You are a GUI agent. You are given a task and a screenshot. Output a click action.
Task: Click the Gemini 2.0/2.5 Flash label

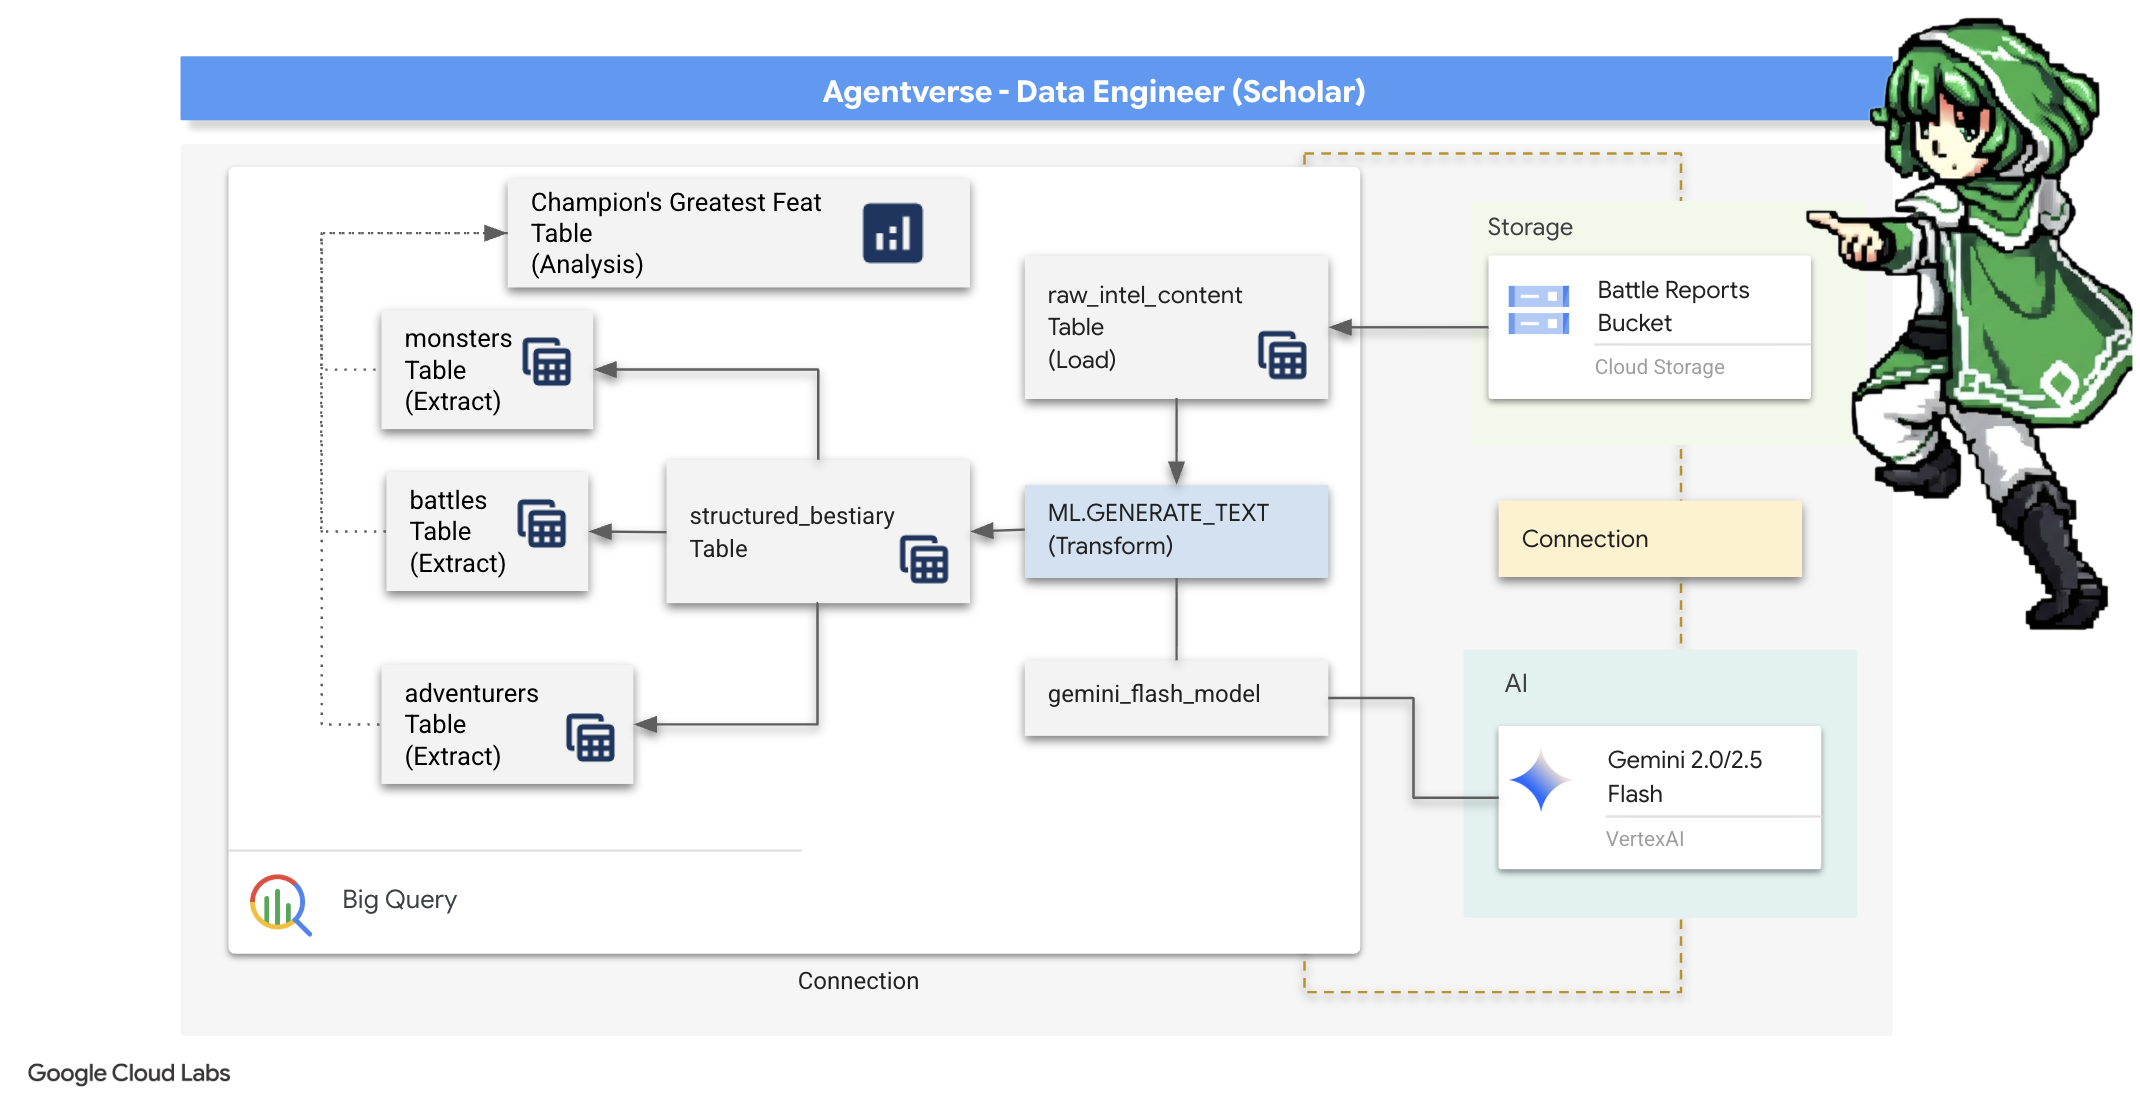click(x=1684, y=776)
